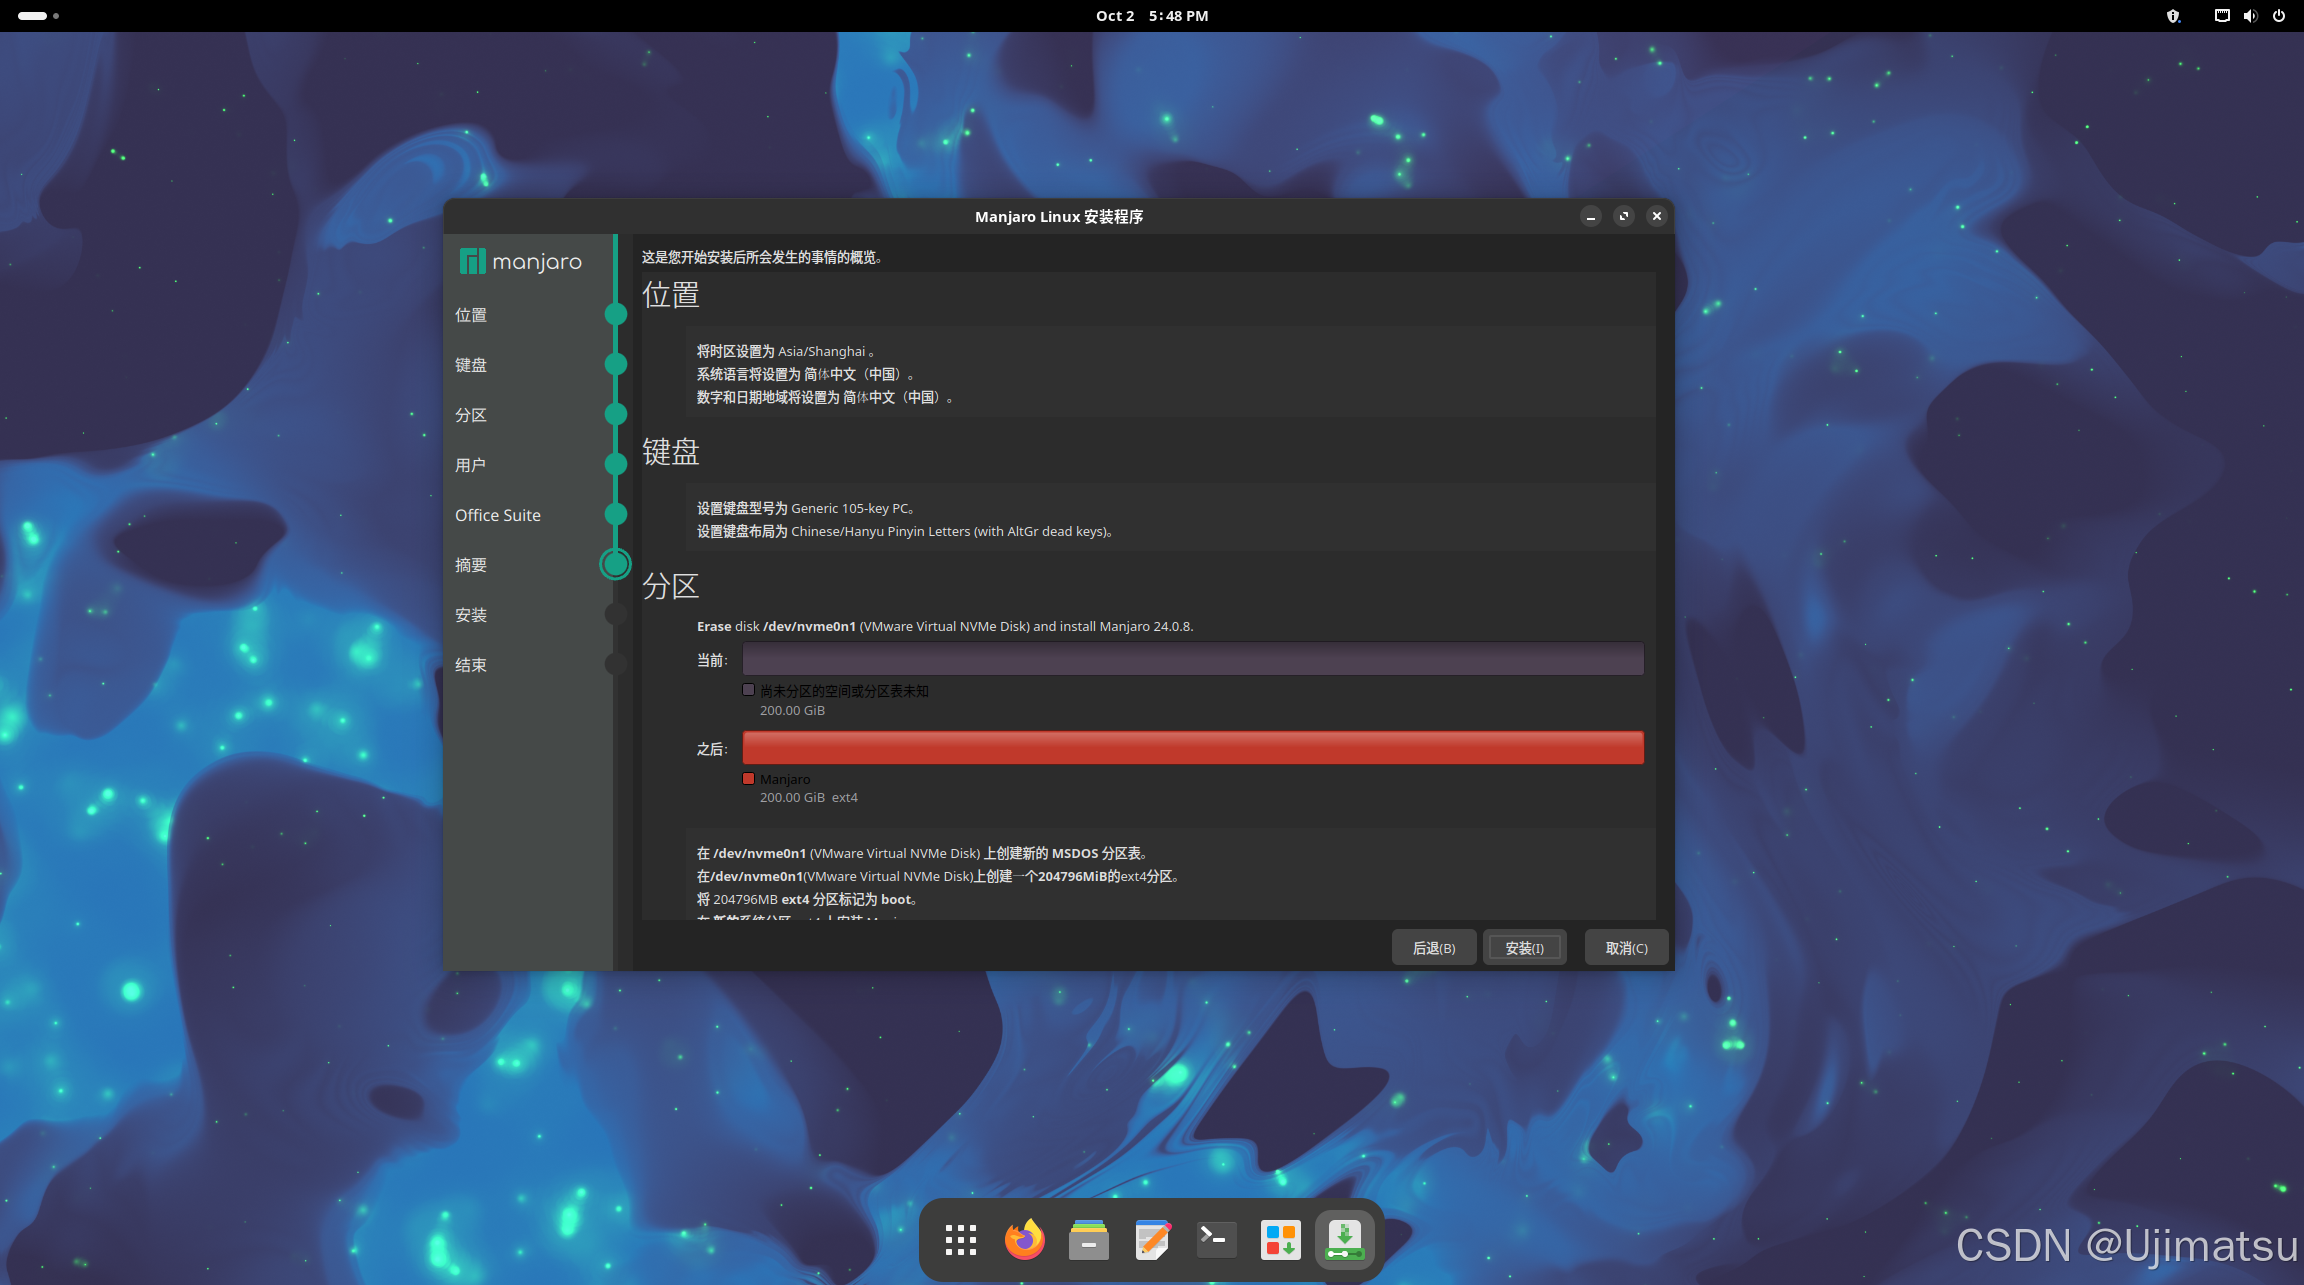Open the clock date menu
The width and height of the screenshot is (2304, 1285).
click(1151, 16)
